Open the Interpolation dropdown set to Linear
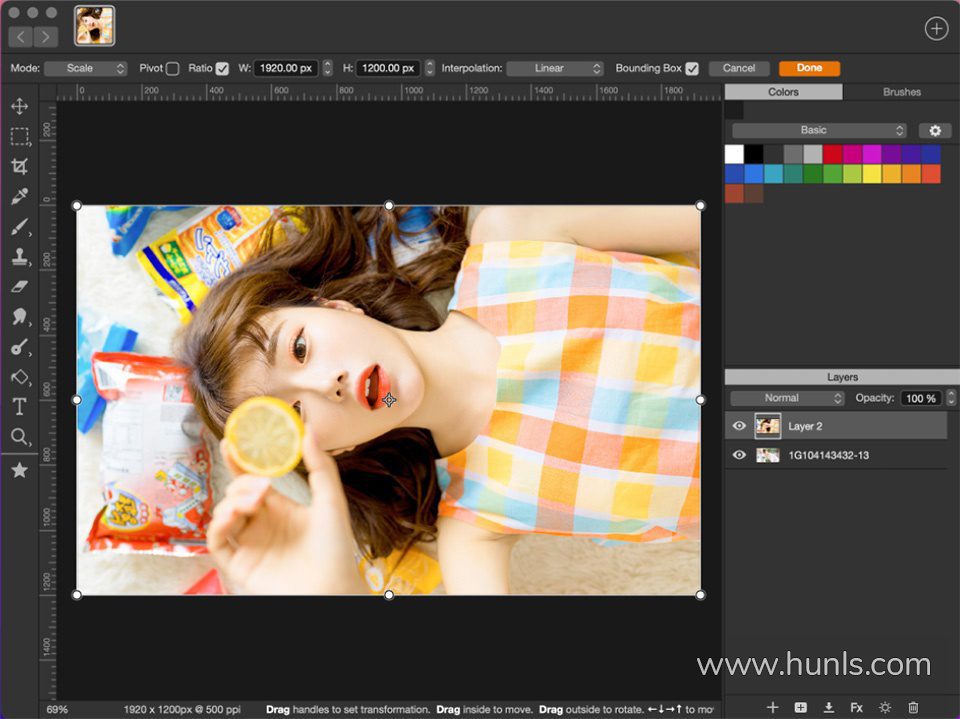The height and width of the screenshot is (719, 960). (554, 68)
